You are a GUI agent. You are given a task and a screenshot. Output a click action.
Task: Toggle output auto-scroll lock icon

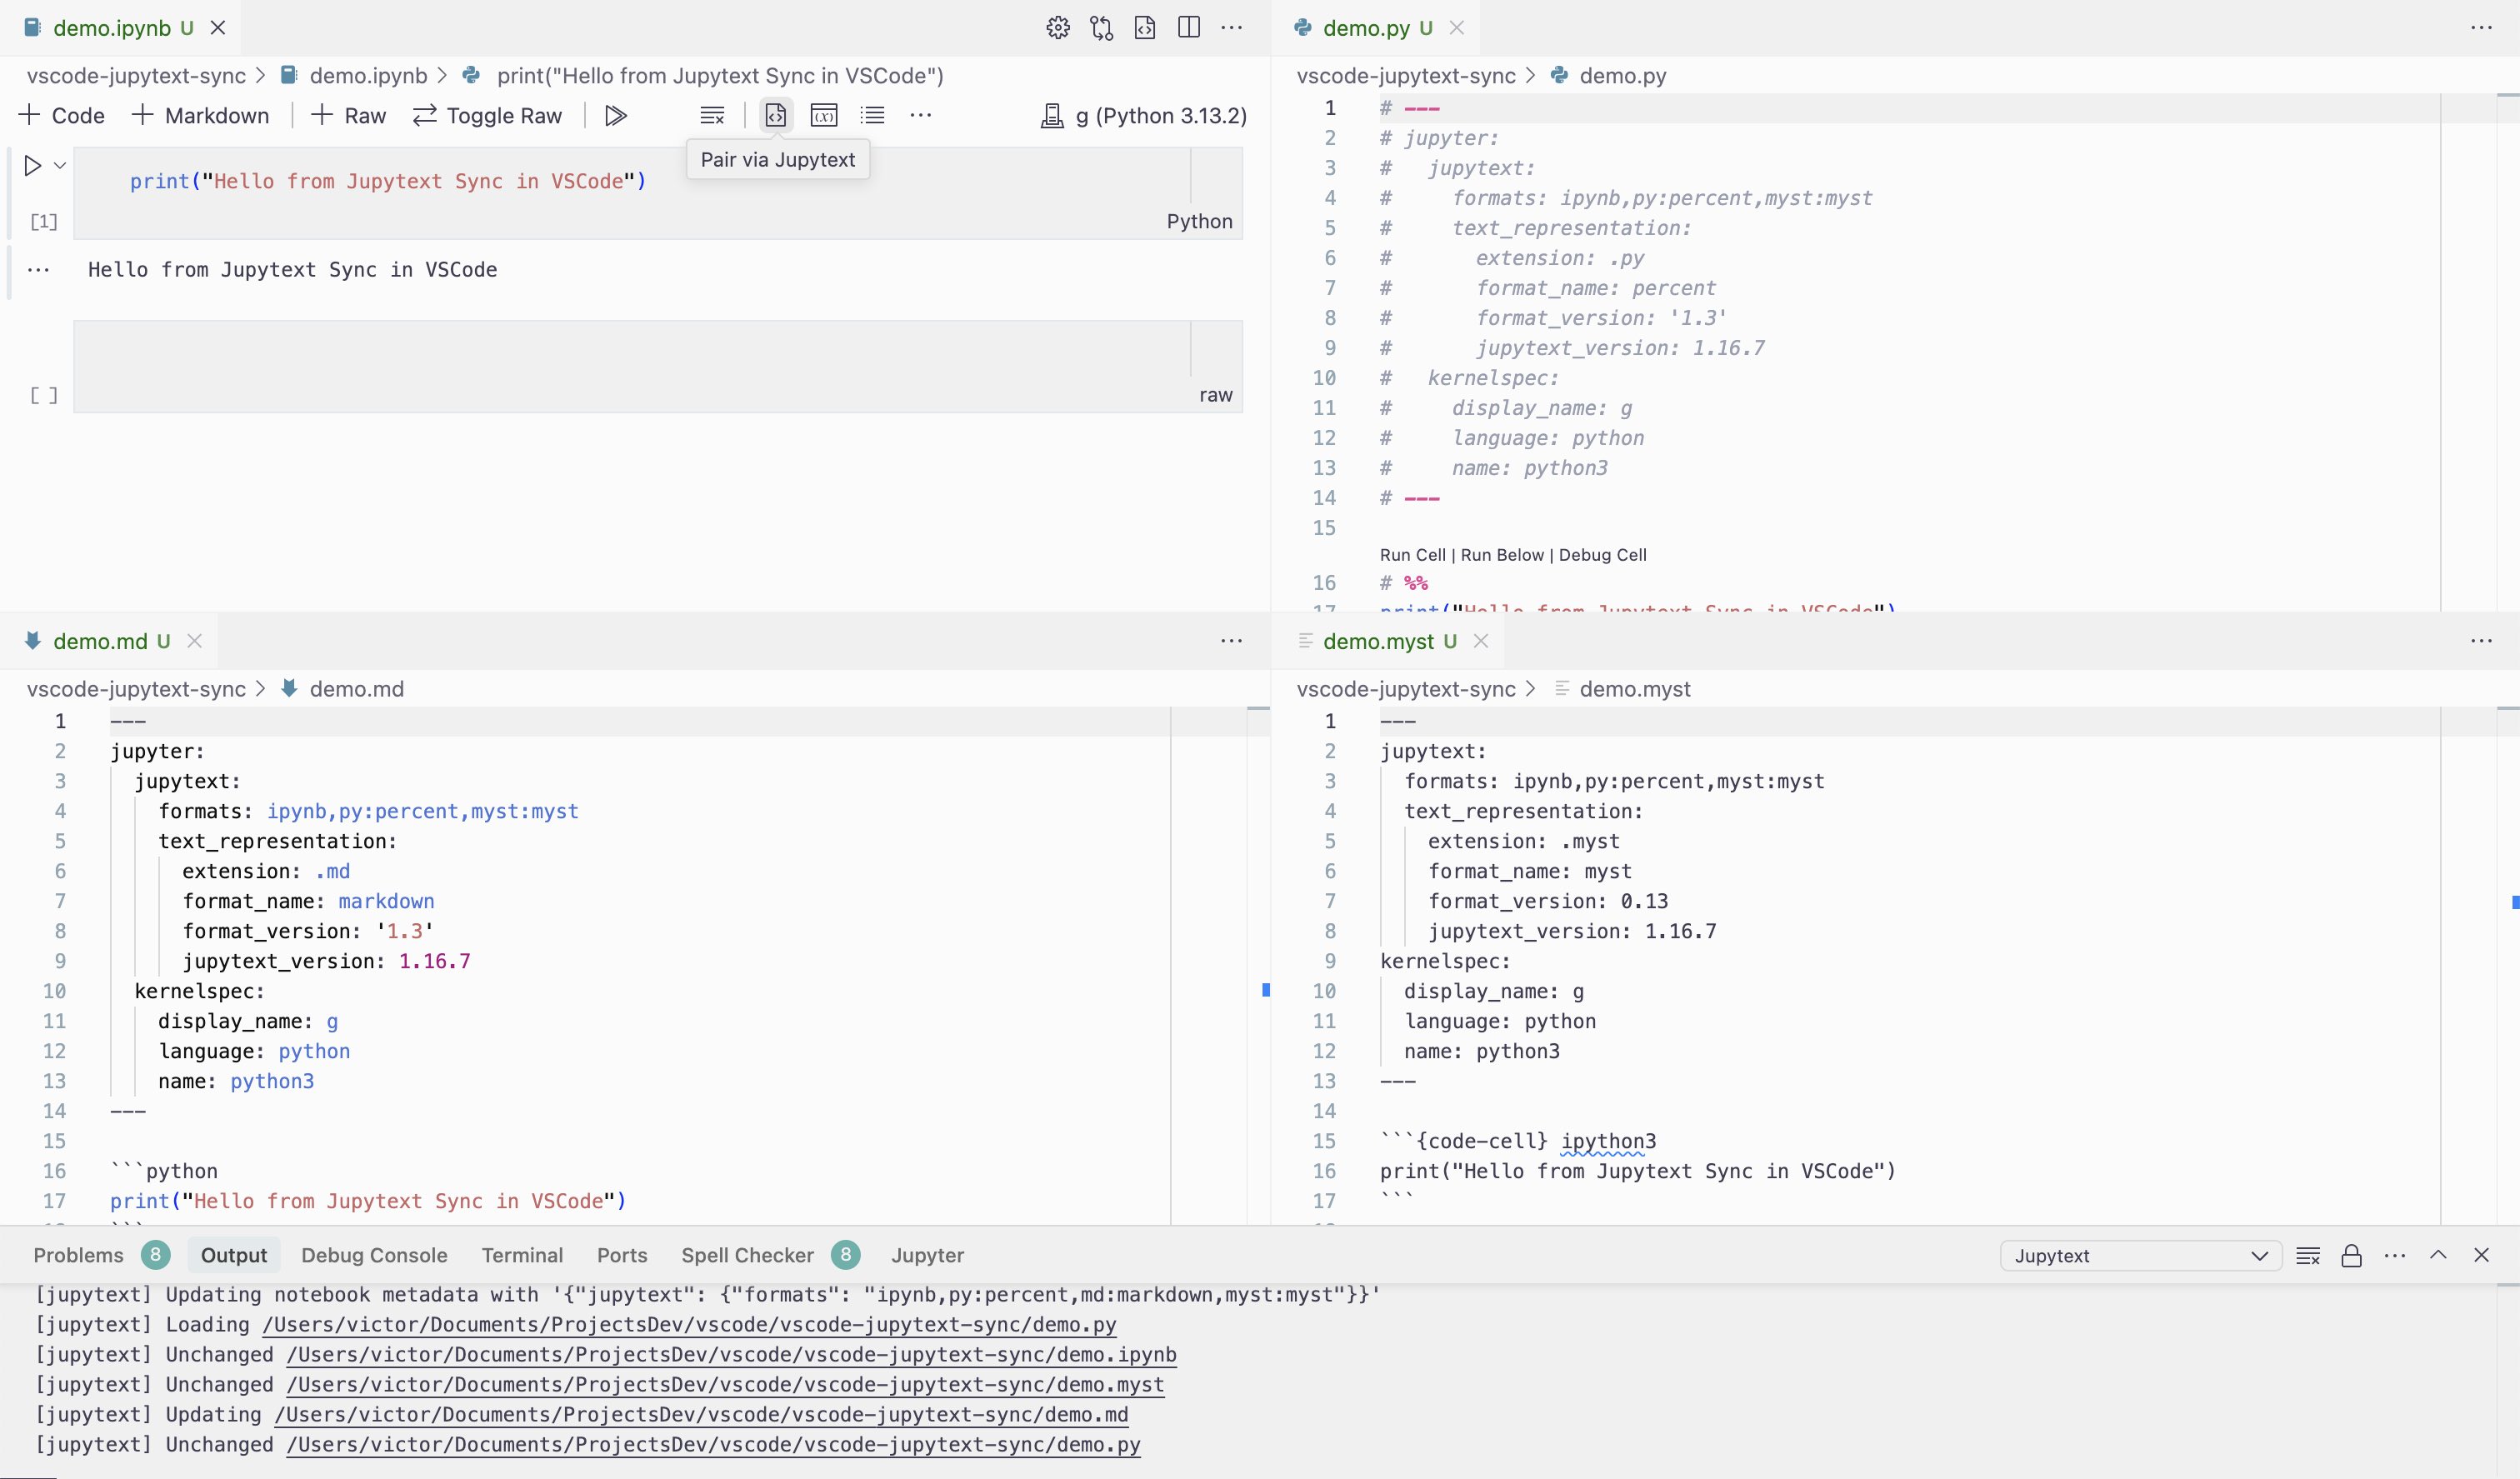pos(2351,1256)
